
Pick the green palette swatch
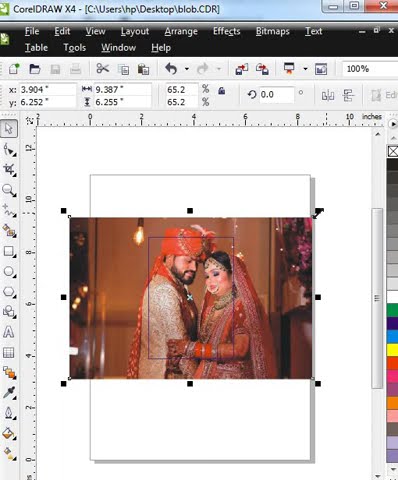pos(392,311)
